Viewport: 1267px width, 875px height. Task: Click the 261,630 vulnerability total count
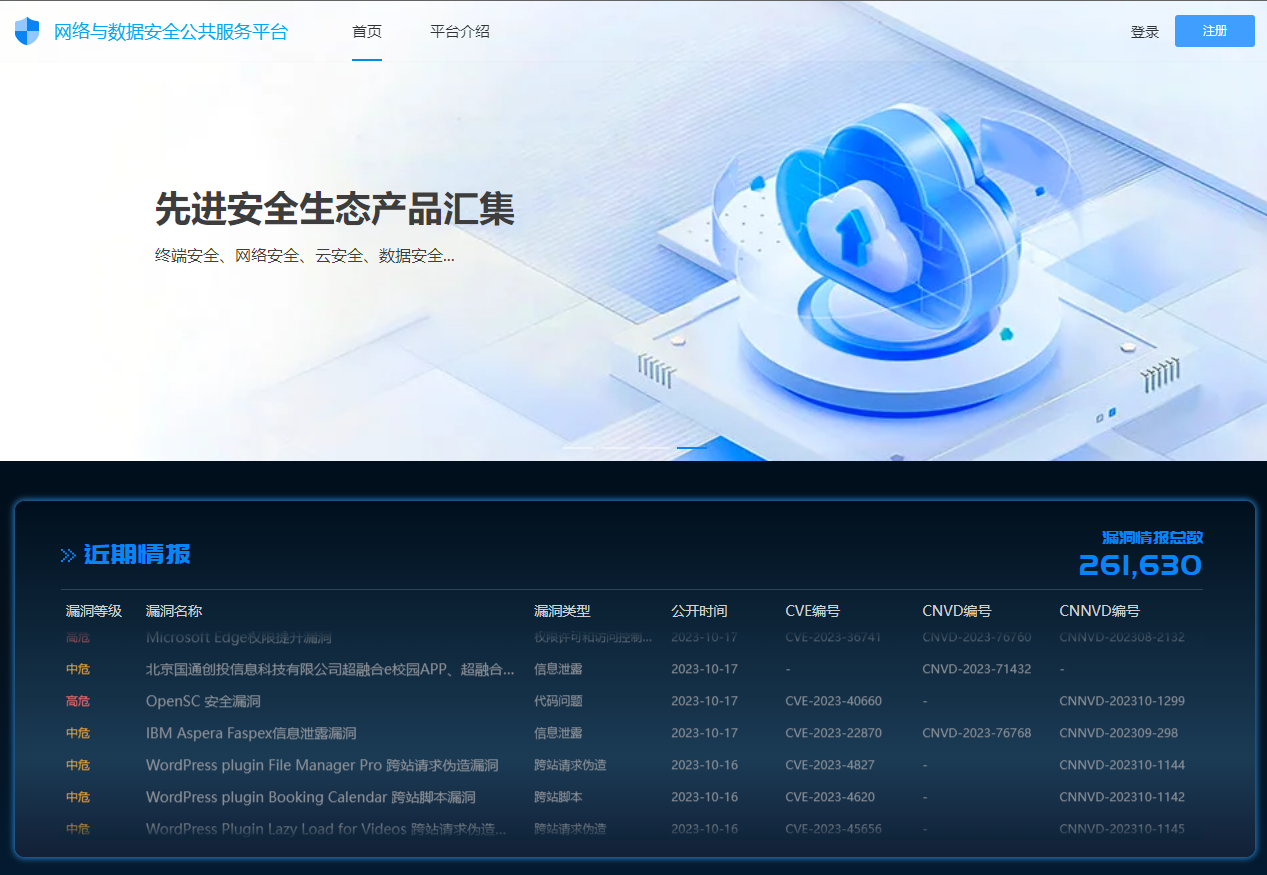point(1140,566)
